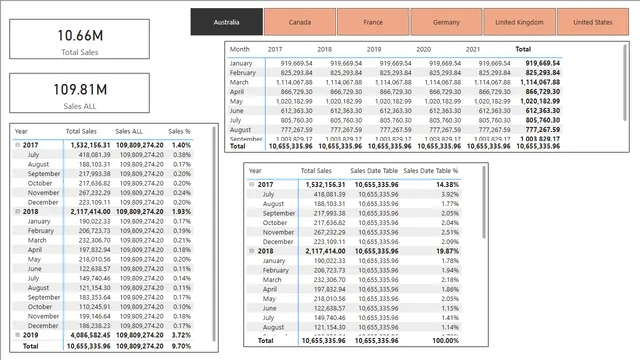Viewport: 640px width, 360px height.
Task: Click the 3.72% value for 2019
Action: 181,335
